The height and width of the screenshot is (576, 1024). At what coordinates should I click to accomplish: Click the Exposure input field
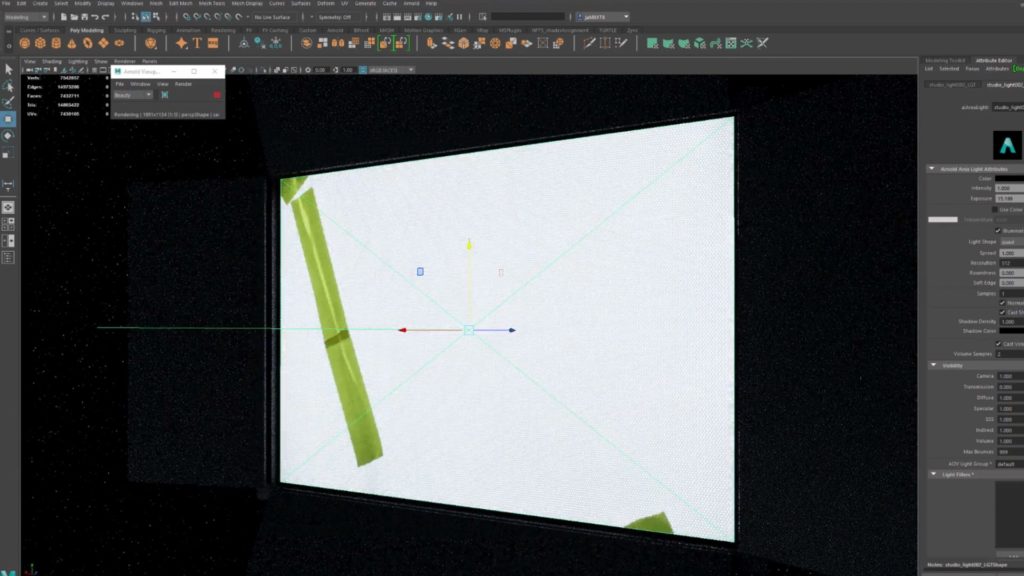coord(1006,198)
